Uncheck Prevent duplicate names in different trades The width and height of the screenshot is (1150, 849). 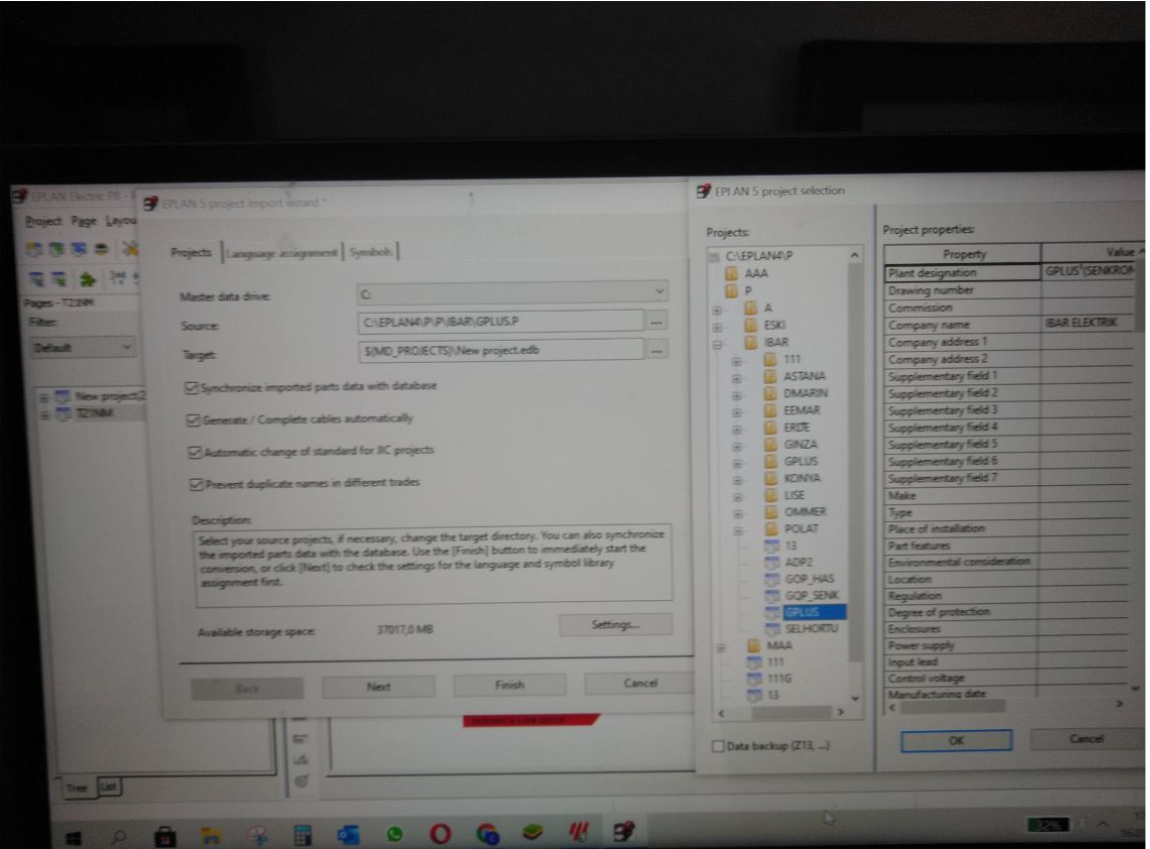[197, 484]
